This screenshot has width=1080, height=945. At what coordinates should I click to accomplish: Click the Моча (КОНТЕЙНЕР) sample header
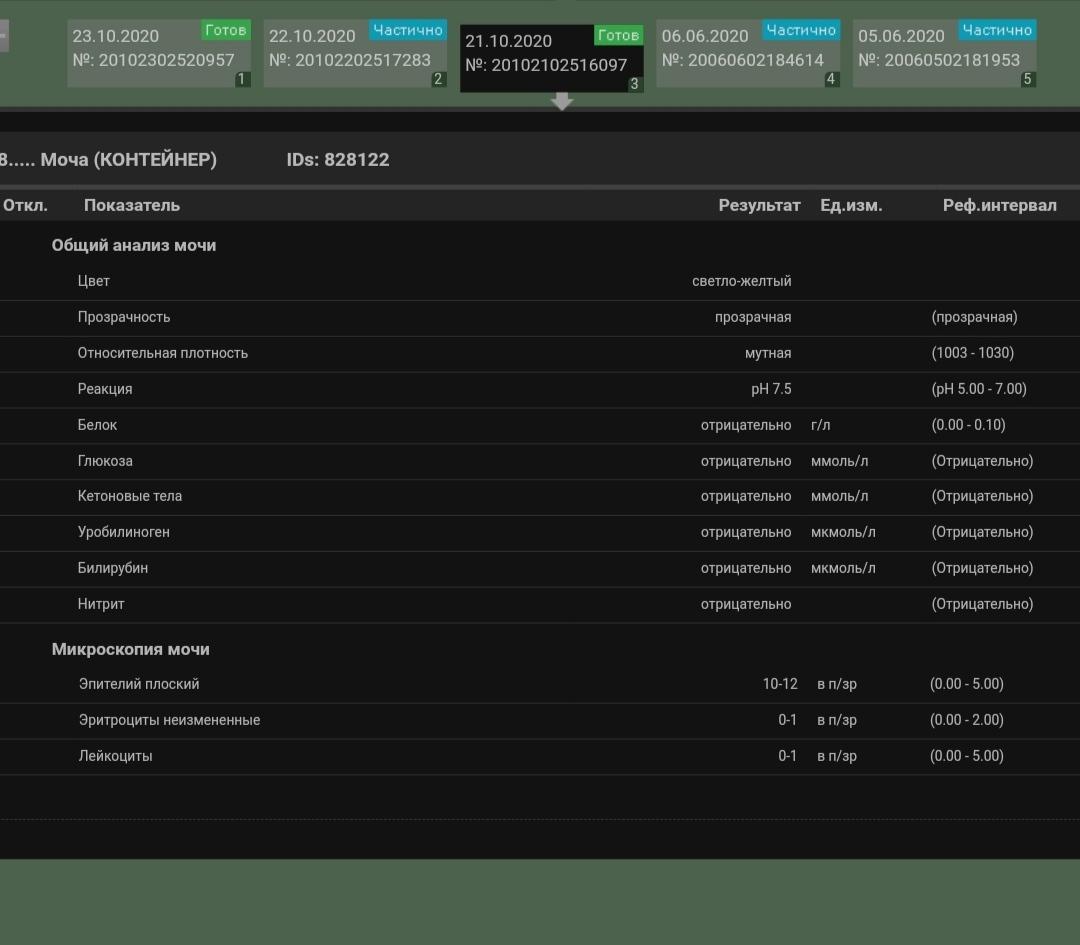tap(128, 159)
